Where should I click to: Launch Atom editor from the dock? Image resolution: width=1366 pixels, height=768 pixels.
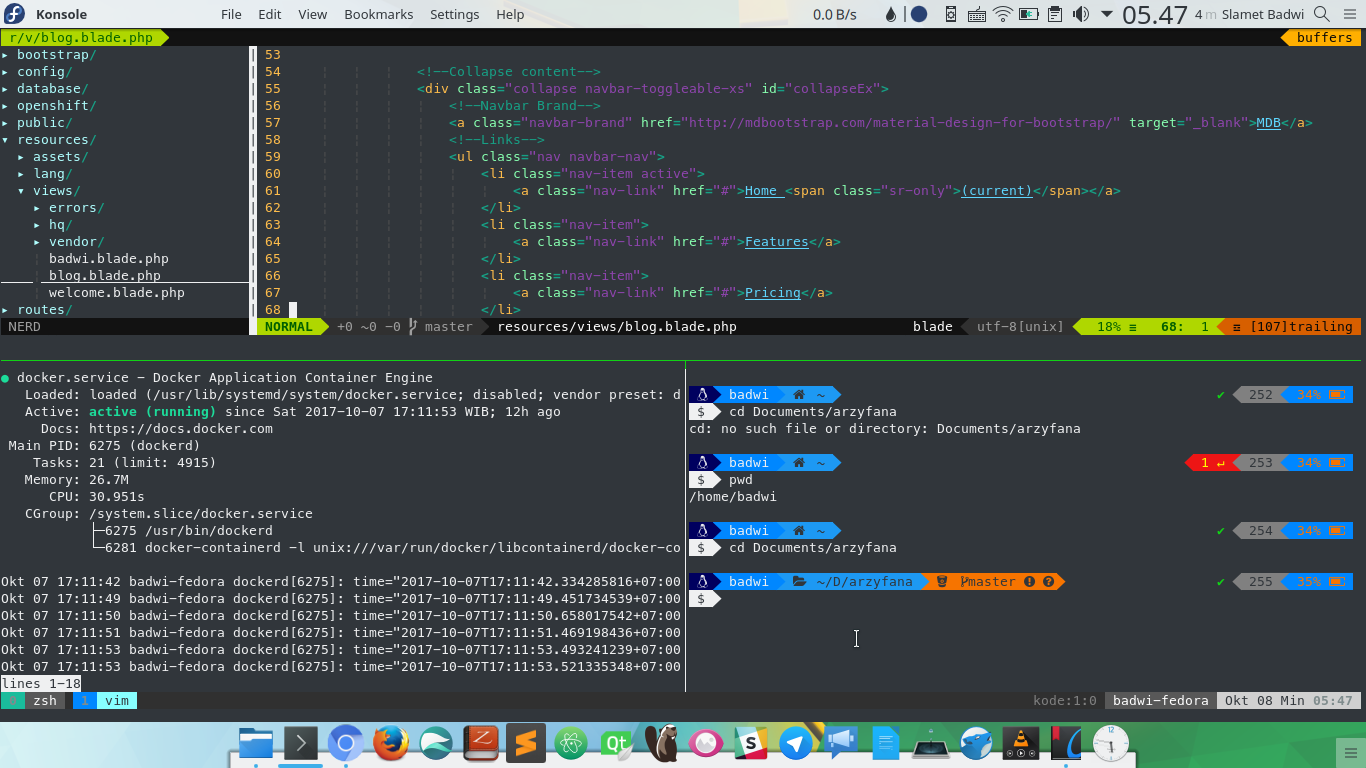pos(571,743)
